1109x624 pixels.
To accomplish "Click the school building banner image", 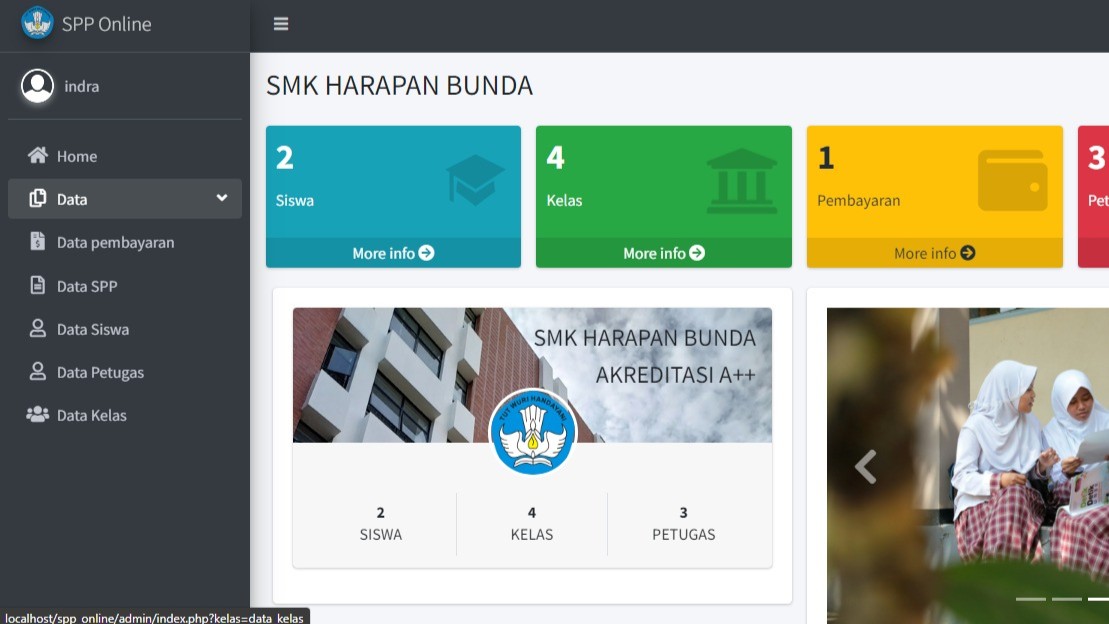I will click(533, 375).
